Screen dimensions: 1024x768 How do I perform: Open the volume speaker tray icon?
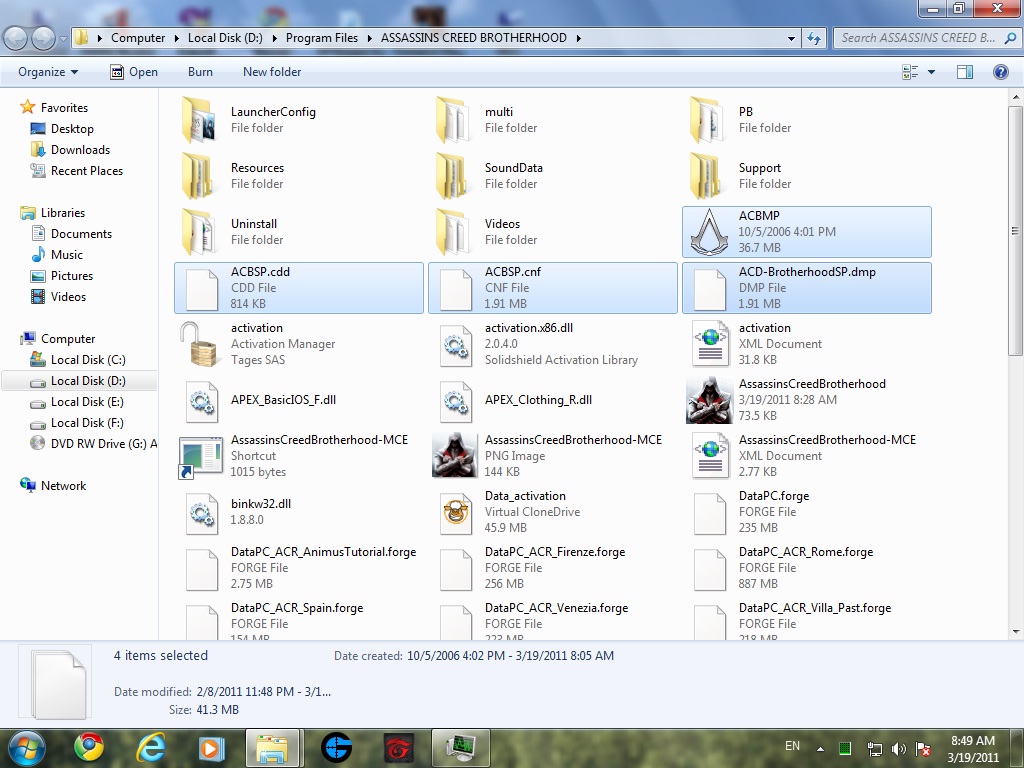[x=899, y=749]
